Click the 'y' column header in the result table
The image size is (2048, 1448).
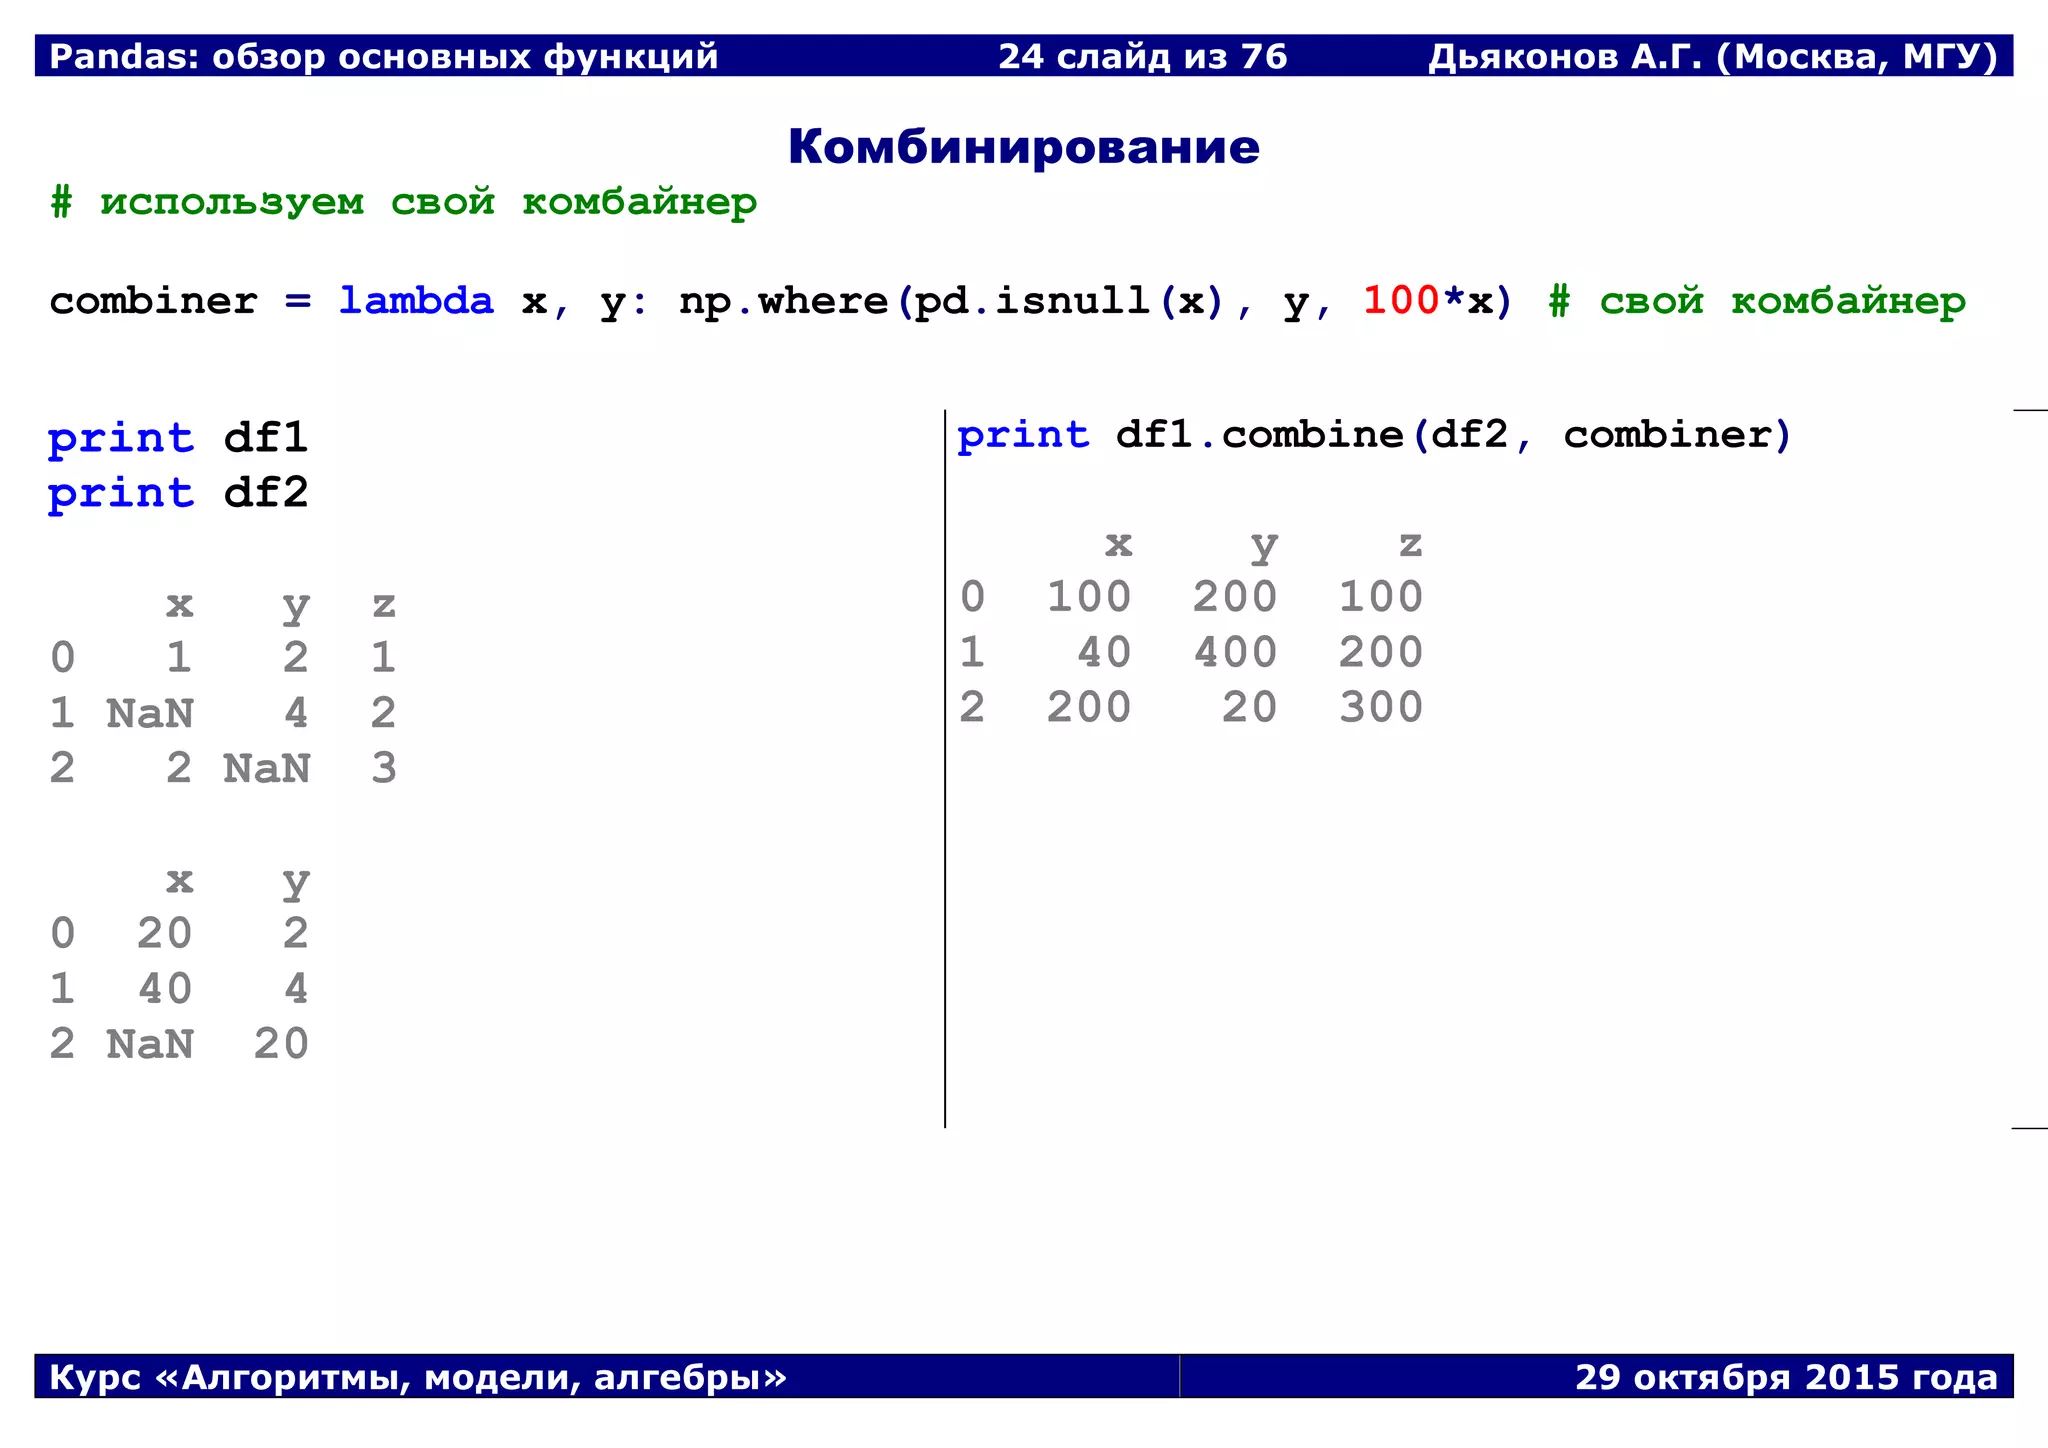(1264, 547)
